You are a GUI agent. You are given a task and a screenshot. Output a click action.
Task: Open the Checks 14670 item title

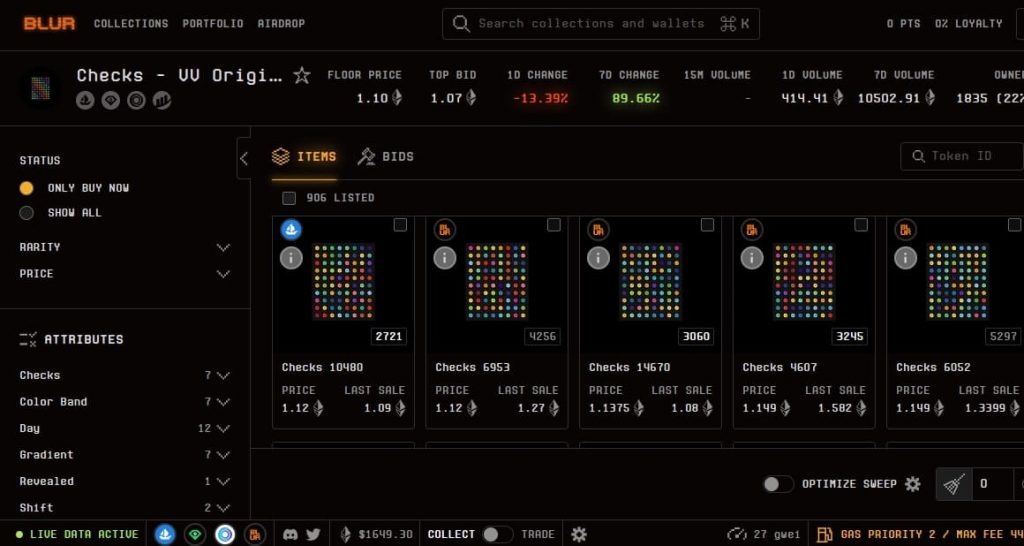pyautogui.click(x=630, y=368)
